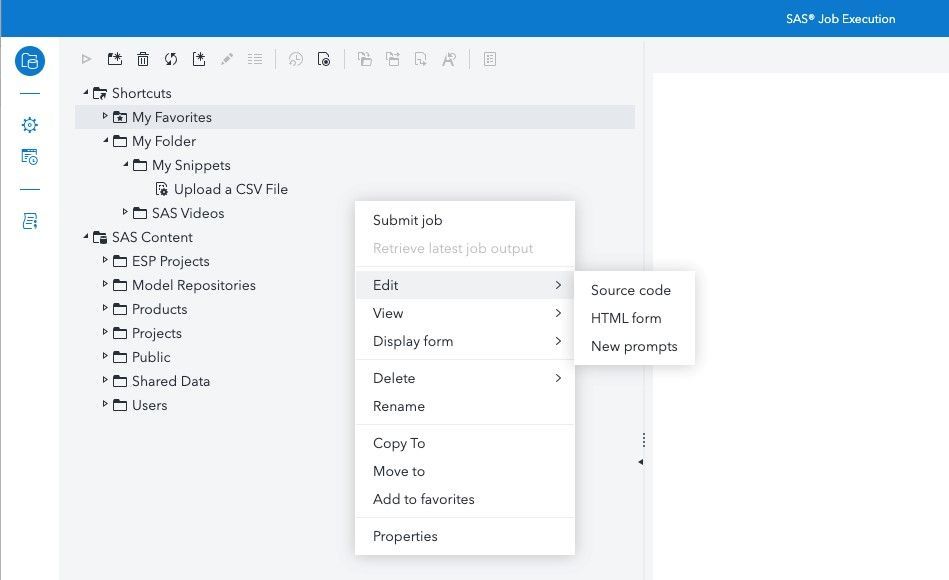Image resolution: width=949 pixels, height=580 pixels.
Task: Open the bottom script document icon in sidebar
Action: 30,221
